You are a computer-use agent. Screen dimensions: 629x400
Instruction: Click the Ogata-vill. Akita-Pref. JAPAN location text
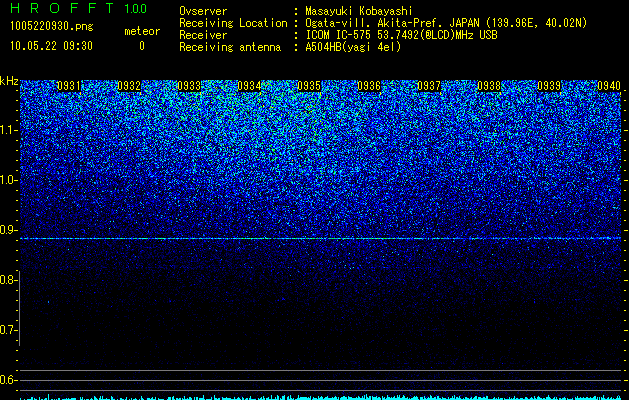coord(446,23)
